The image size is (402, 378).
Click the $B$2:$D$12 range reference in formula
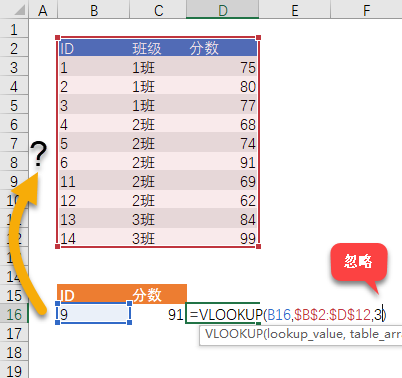[332, 314]
